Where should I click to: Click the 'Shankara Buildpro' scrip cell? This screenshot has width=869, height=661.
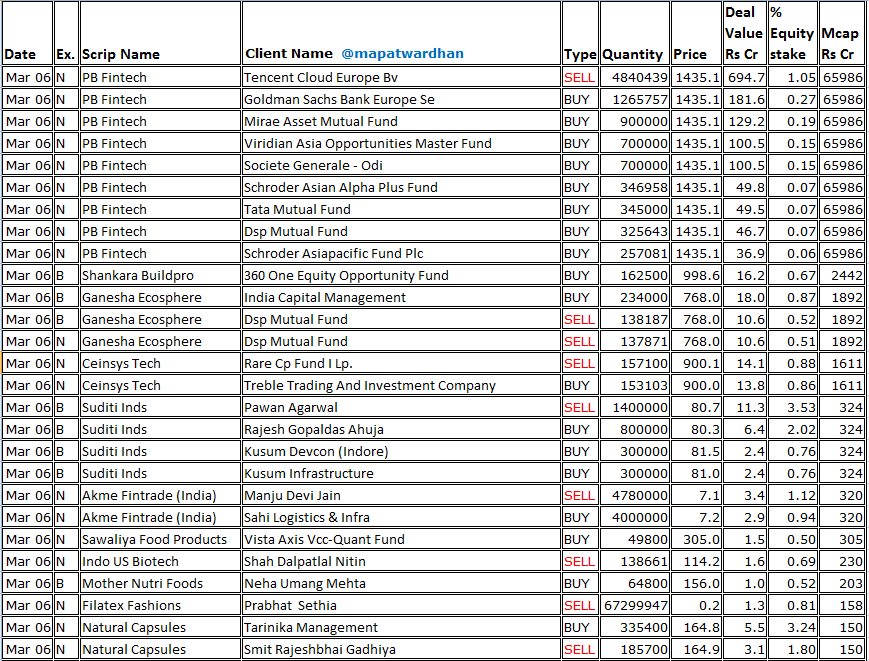160,275
